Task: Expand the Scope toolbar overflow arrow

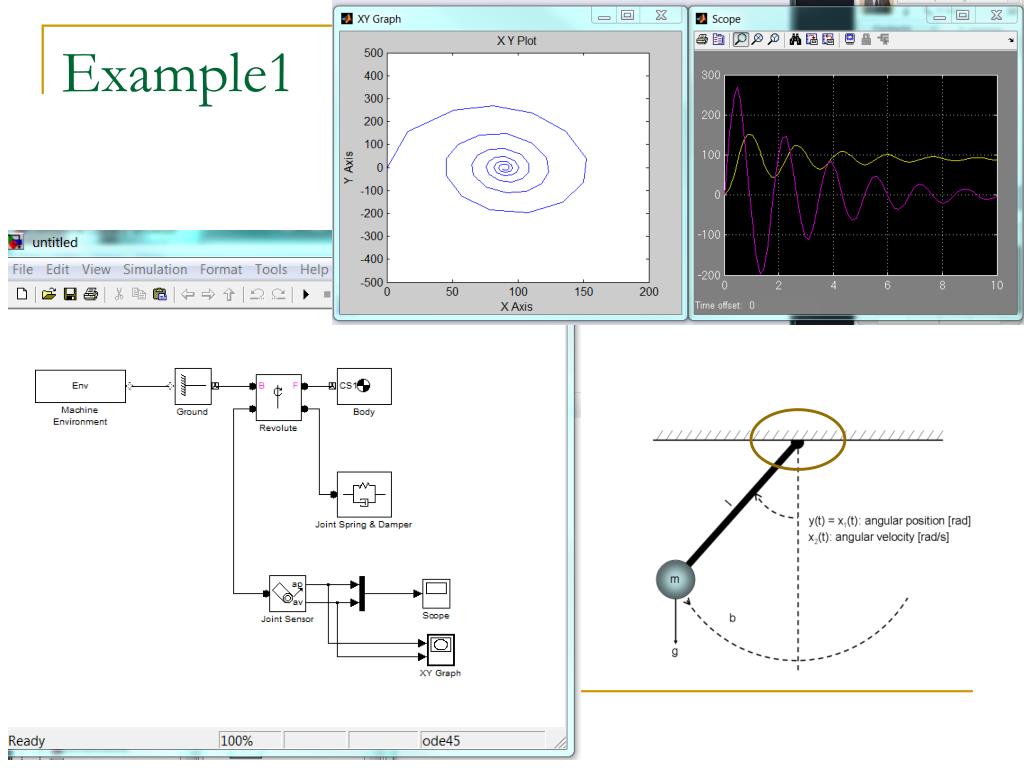Action: click(x=1012, y=40)
